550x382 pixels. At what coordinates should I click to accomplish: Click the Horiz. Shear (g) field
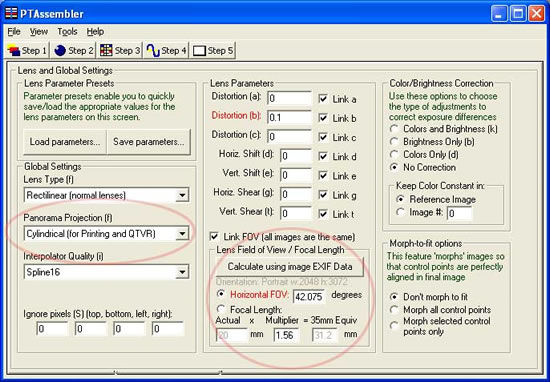(x=296, y=194)
